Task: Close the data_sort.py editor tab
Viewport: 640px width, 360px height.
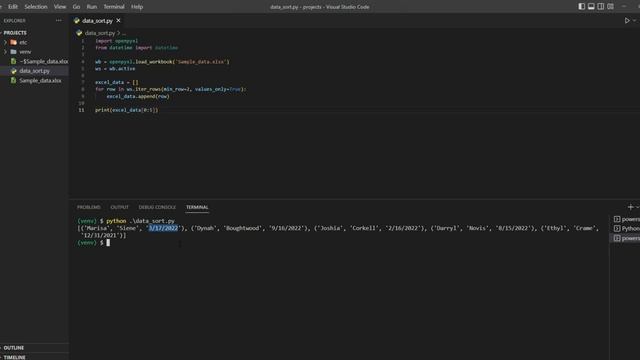Action: pyautogui.click(x=118, y=20)
